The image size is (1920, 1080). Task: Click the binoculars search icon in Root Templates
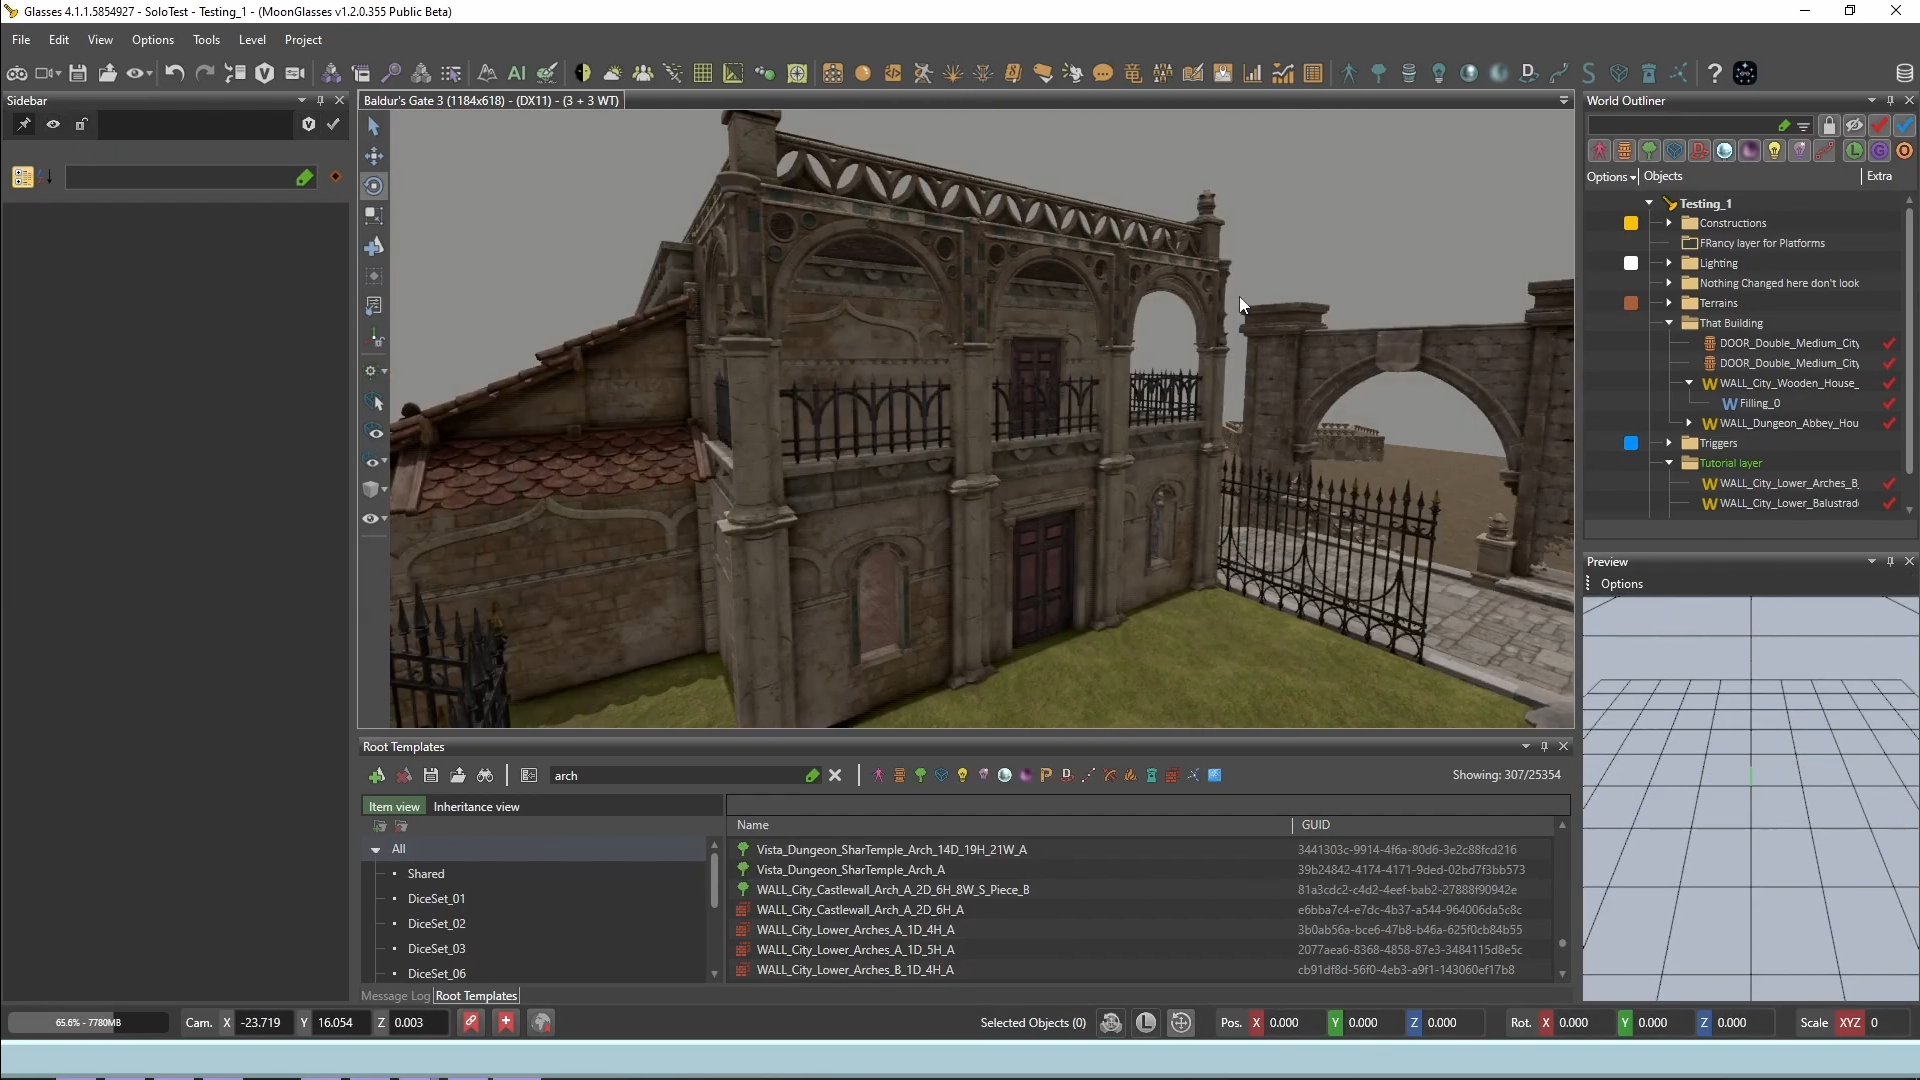tap(485, 776)
